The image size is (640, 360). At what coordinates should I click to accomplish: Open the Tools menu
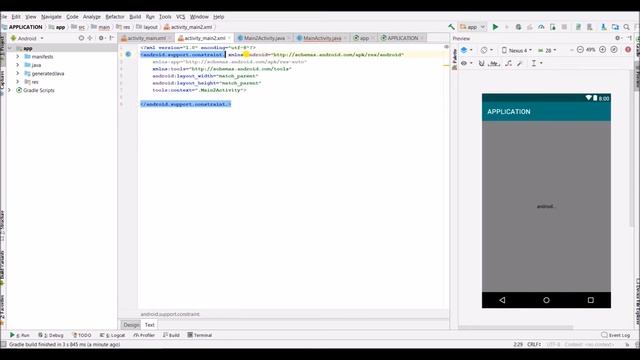(165, 17)
